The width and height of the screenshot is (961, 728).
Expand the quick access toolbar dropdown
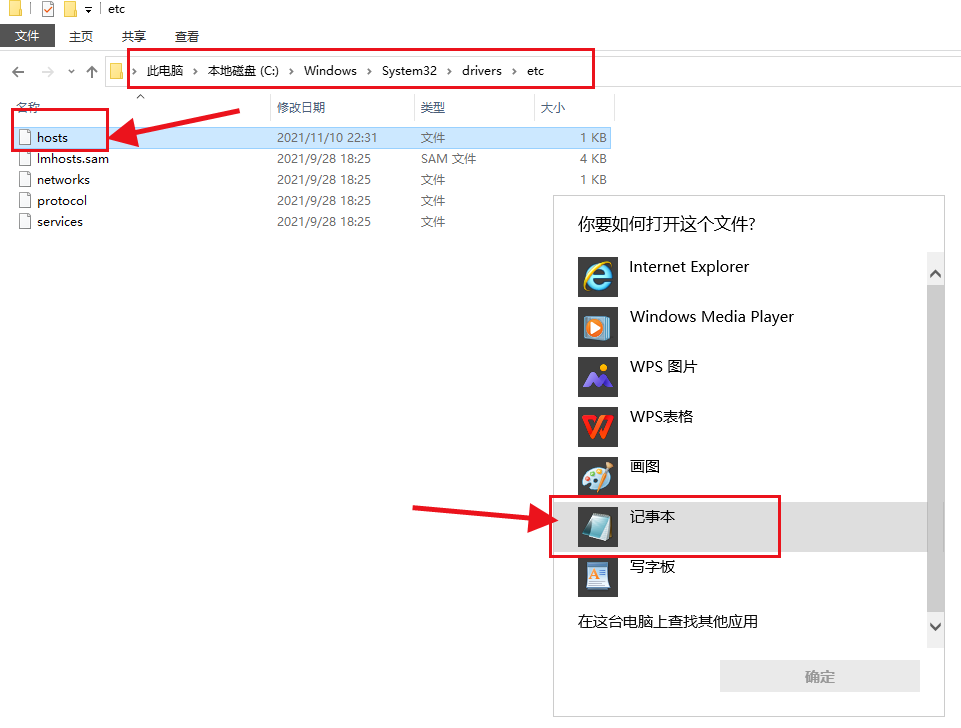pyautogui.click(x=88, y=10)
